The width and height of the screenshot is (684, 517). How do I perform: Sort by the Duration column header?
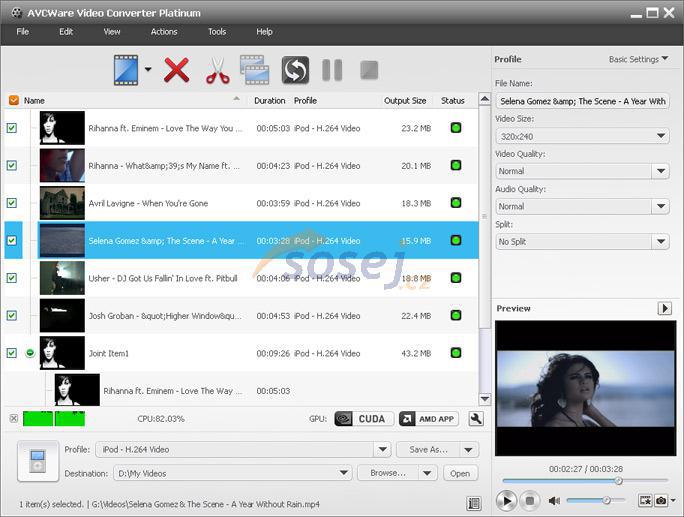270,100
